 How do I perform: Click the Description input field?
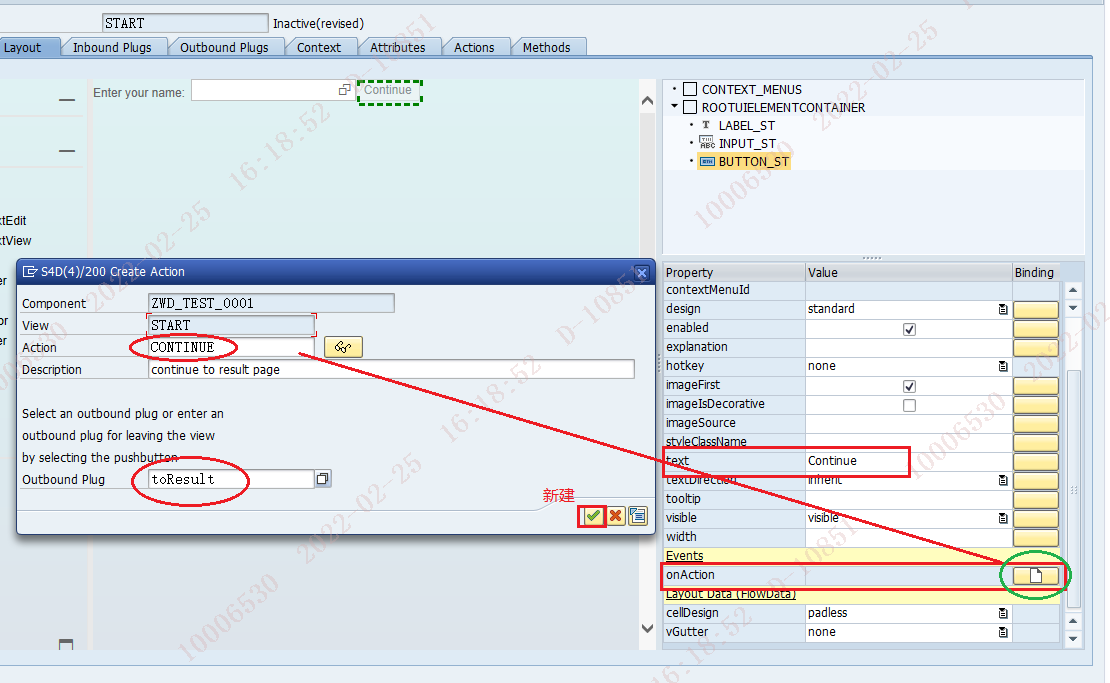[391, 369]
